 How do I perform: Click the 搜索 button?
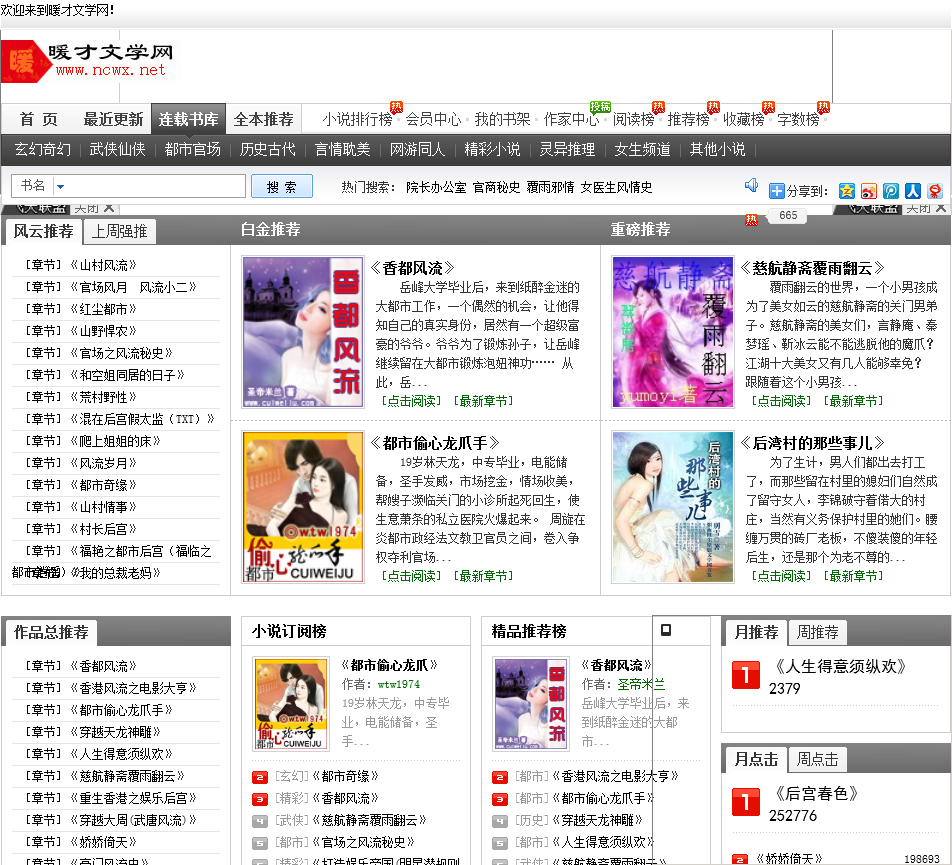[x=282, y=186]
